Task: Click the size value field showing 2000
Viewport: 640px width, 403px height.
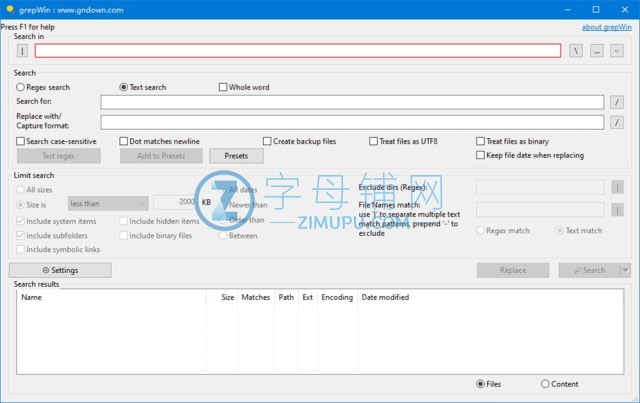Action: click(x=176, y=202)
